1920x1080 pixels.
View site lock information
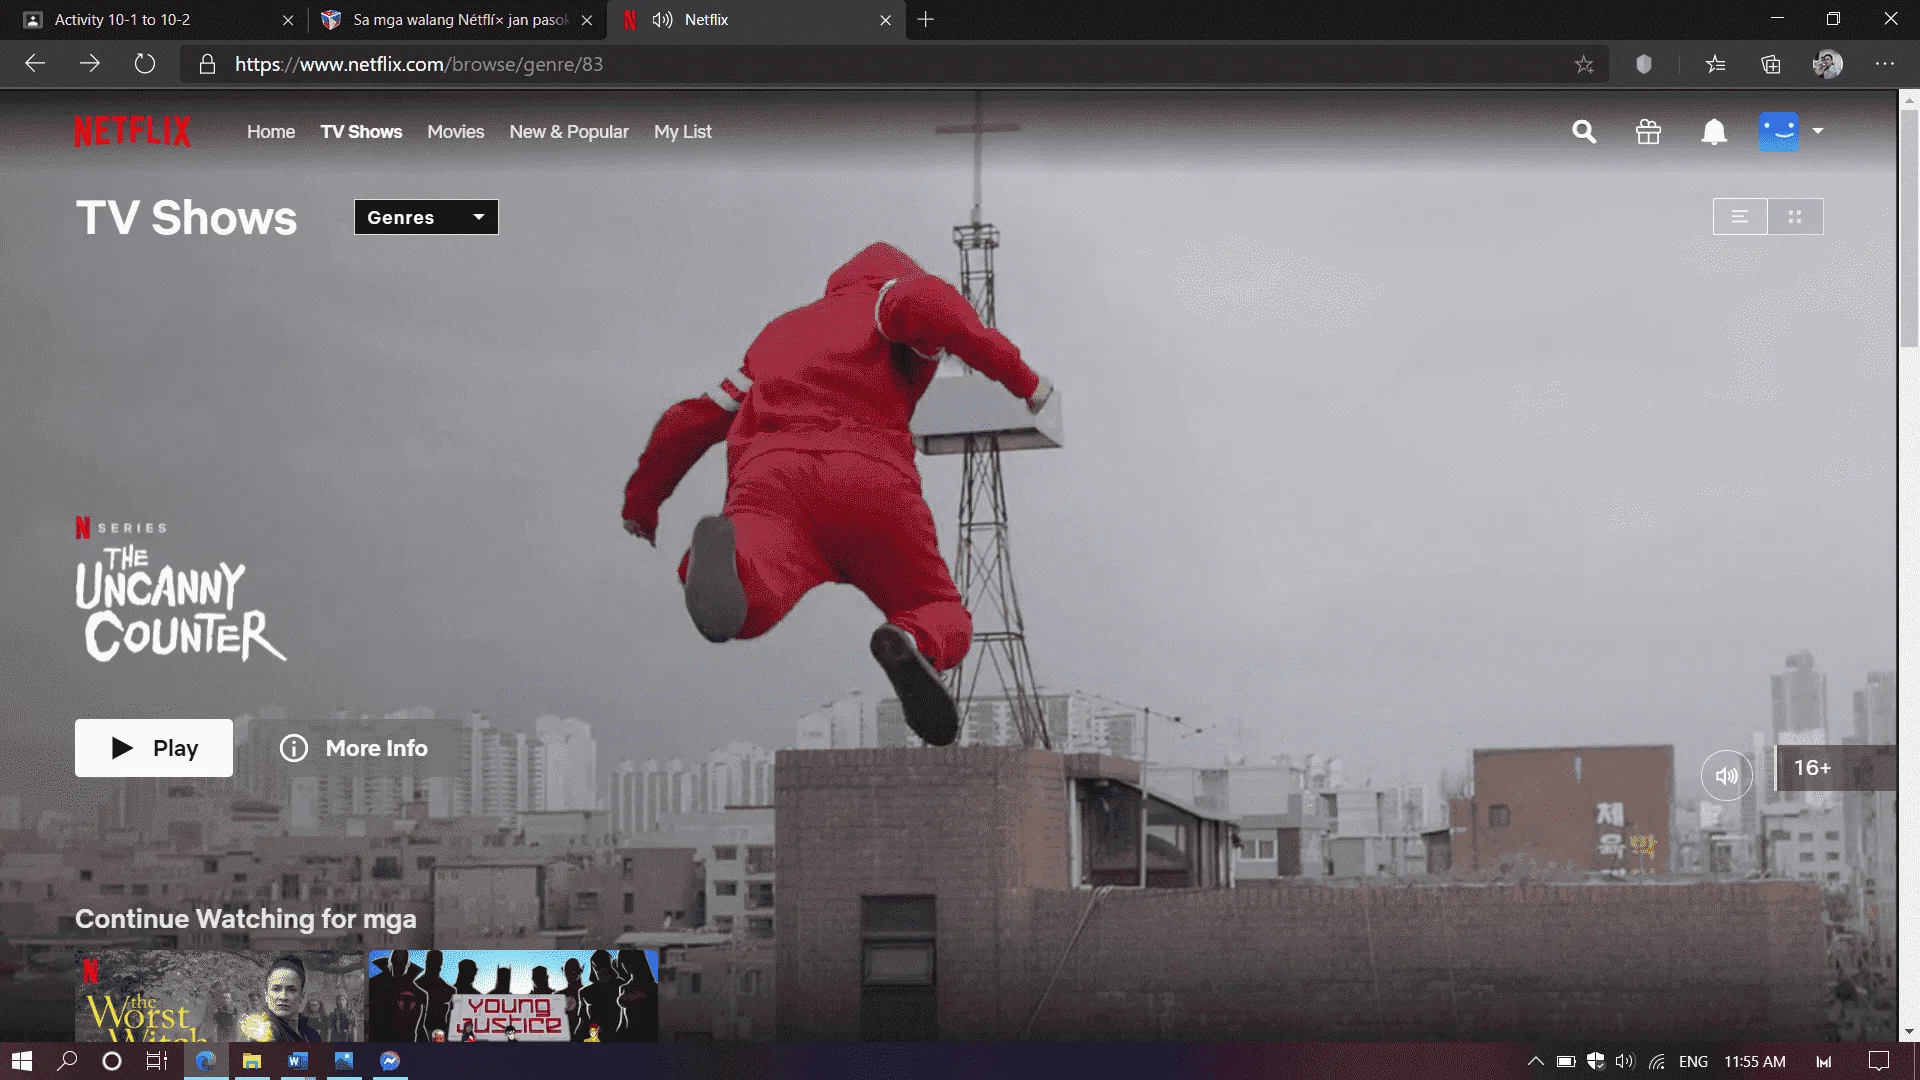207,64
